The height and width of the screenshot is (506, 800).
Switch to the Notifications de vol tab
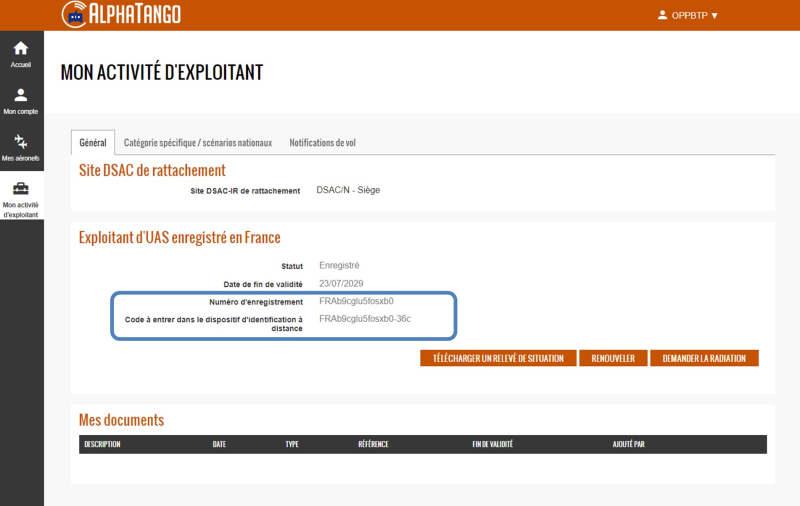click(322, 143)
